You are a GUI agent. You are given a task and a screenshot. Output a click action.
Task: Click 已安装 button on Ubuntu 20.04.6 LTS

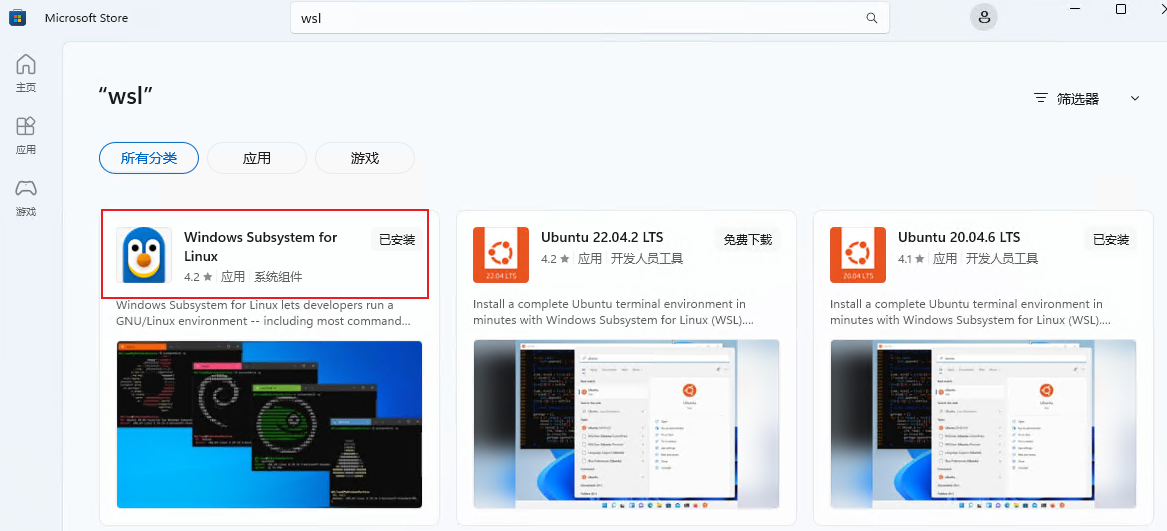[x=1111, y=240]
